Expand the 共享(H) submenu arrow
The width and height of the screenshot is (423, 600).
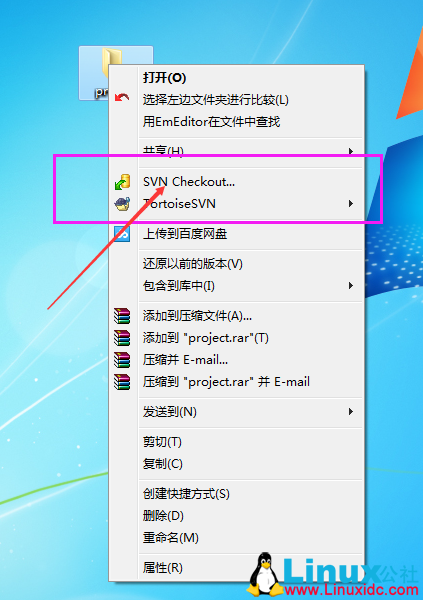coord(351,152)
